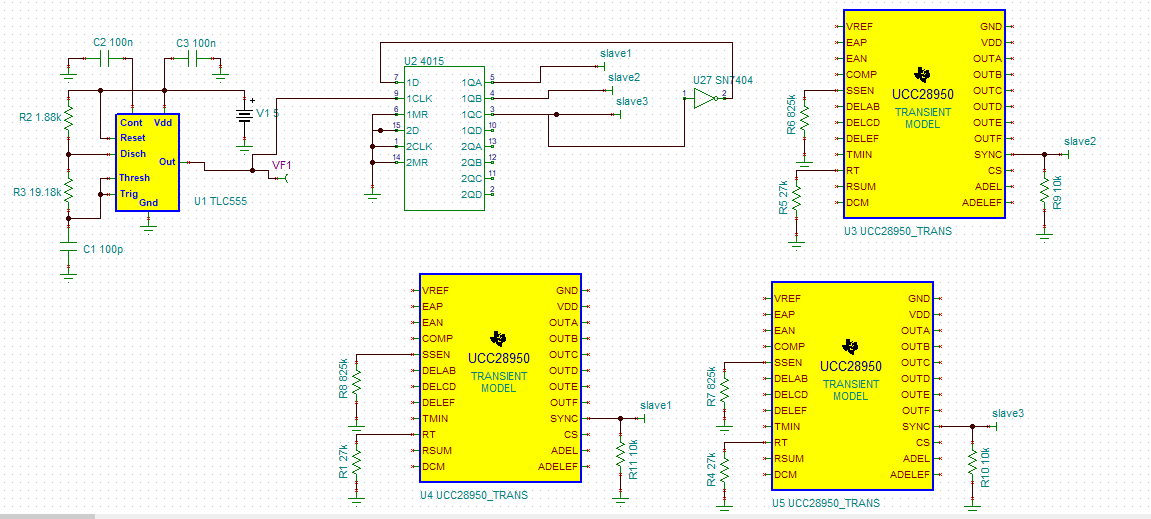Select resistor R9 10k
The image size is (1151, 519).
(x=1044, y=192)
